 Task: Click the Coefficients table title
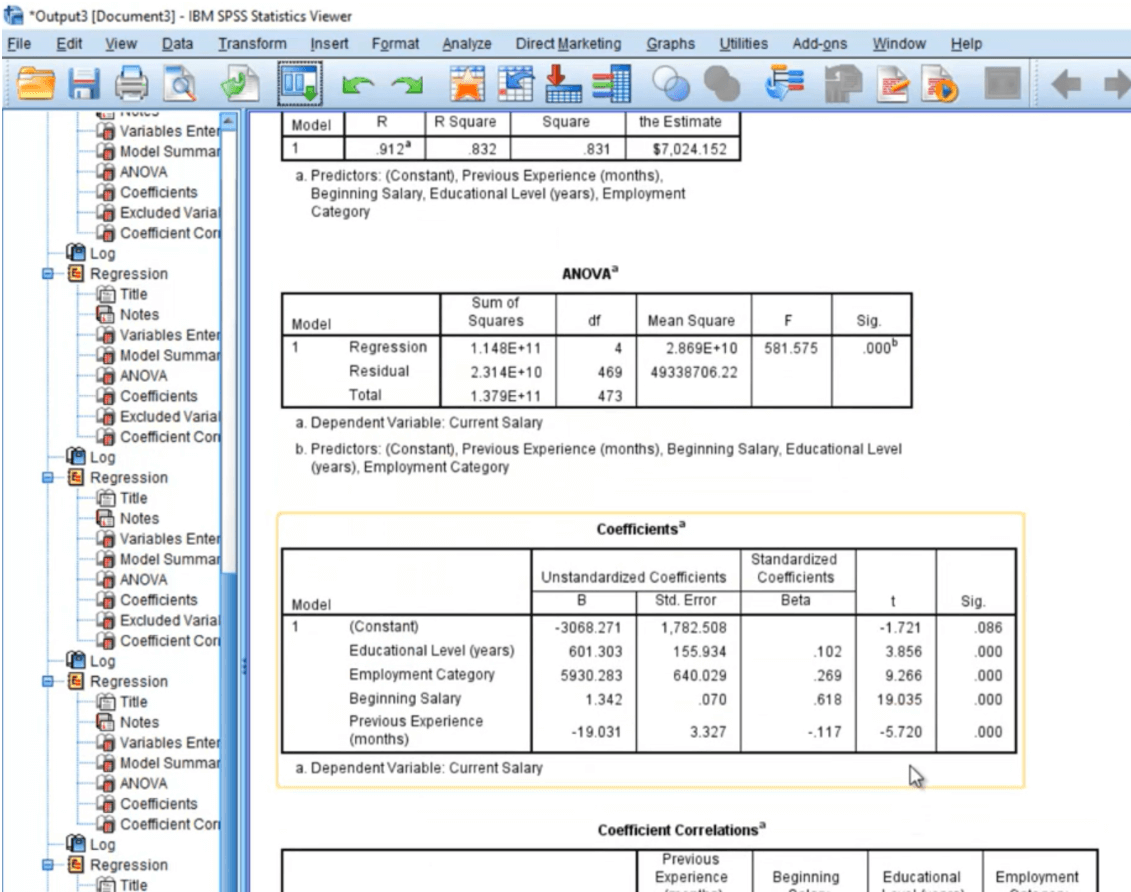click(x=641, y=529)
